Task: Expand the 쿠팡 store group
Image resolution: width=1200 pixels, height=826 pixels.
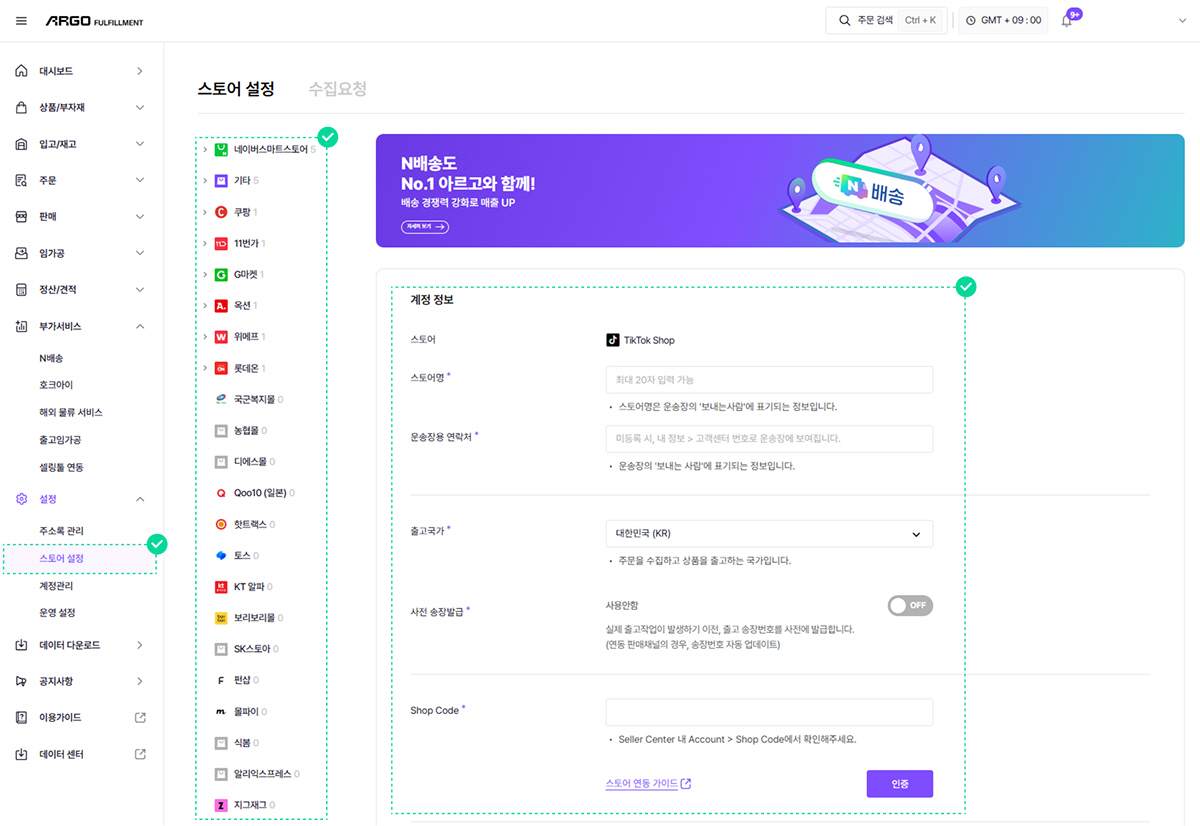Action: click(205, 212)
